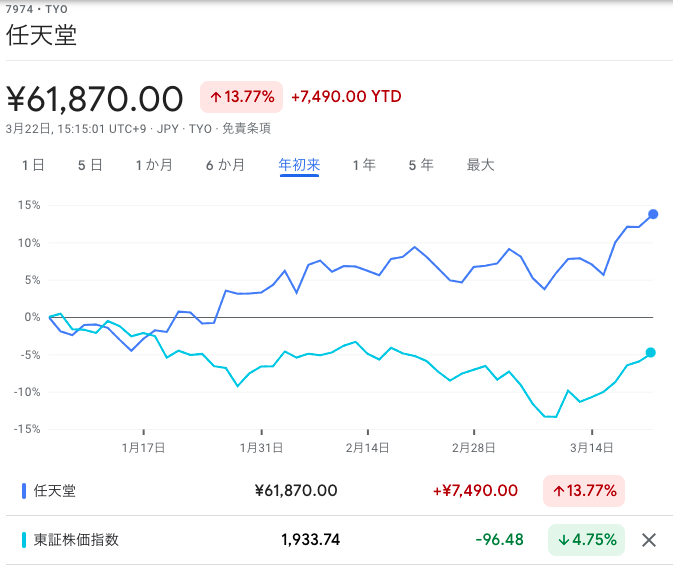Select the 1日 time range tab
The image size is (673, 566).
(33, 165)
